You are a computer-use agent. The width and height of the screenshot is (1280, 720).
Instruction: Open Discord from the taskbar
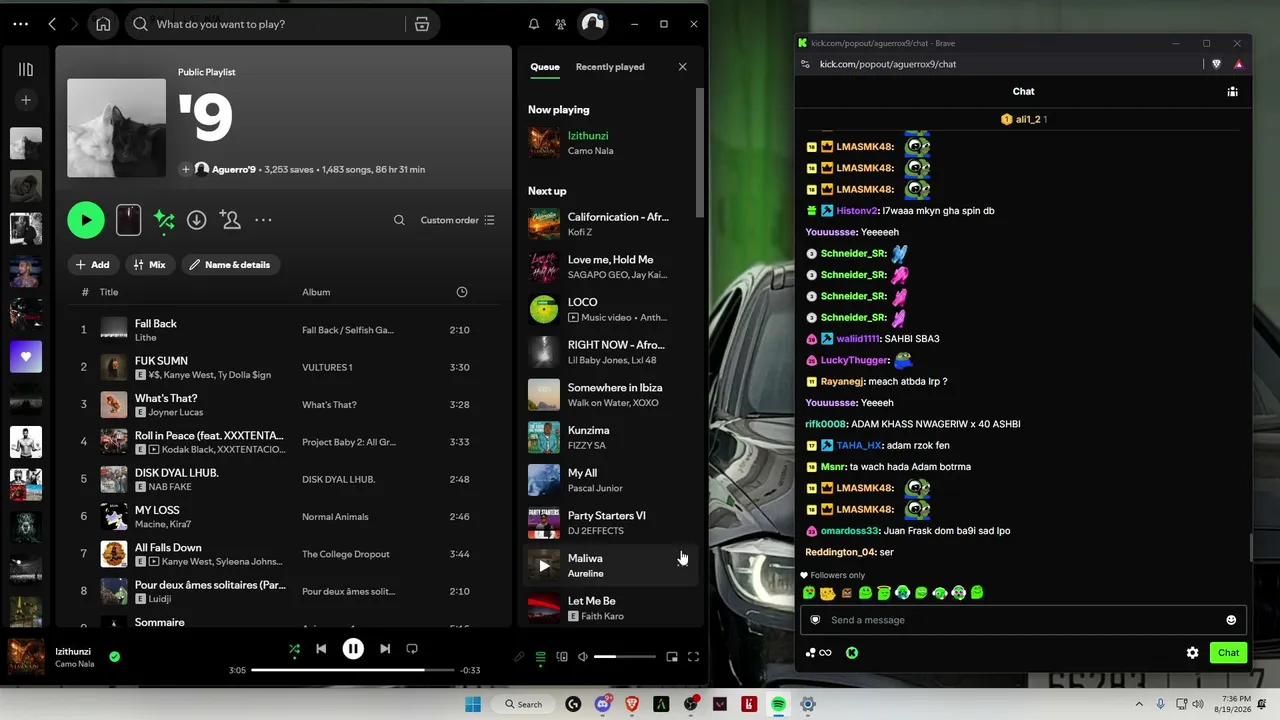(603, 704)
